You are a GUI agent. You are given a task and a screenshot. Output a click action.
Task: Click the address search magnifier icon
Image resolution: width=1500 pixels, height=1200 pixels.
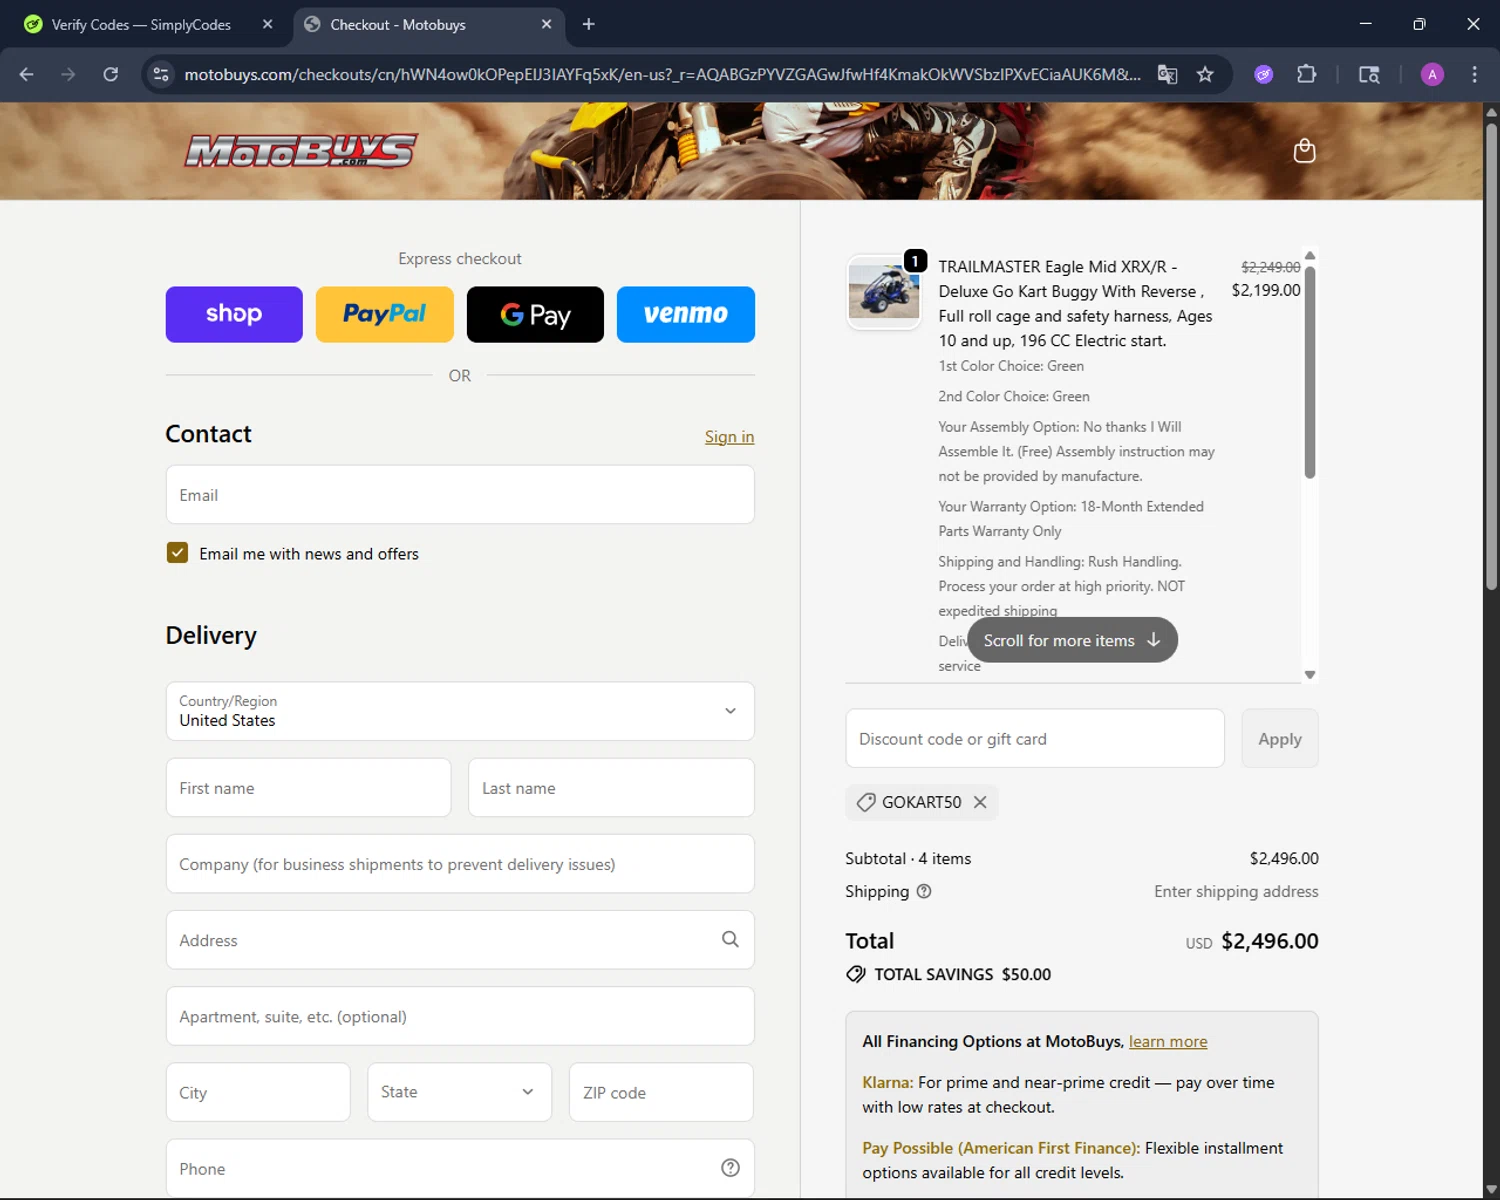(730, 939)
